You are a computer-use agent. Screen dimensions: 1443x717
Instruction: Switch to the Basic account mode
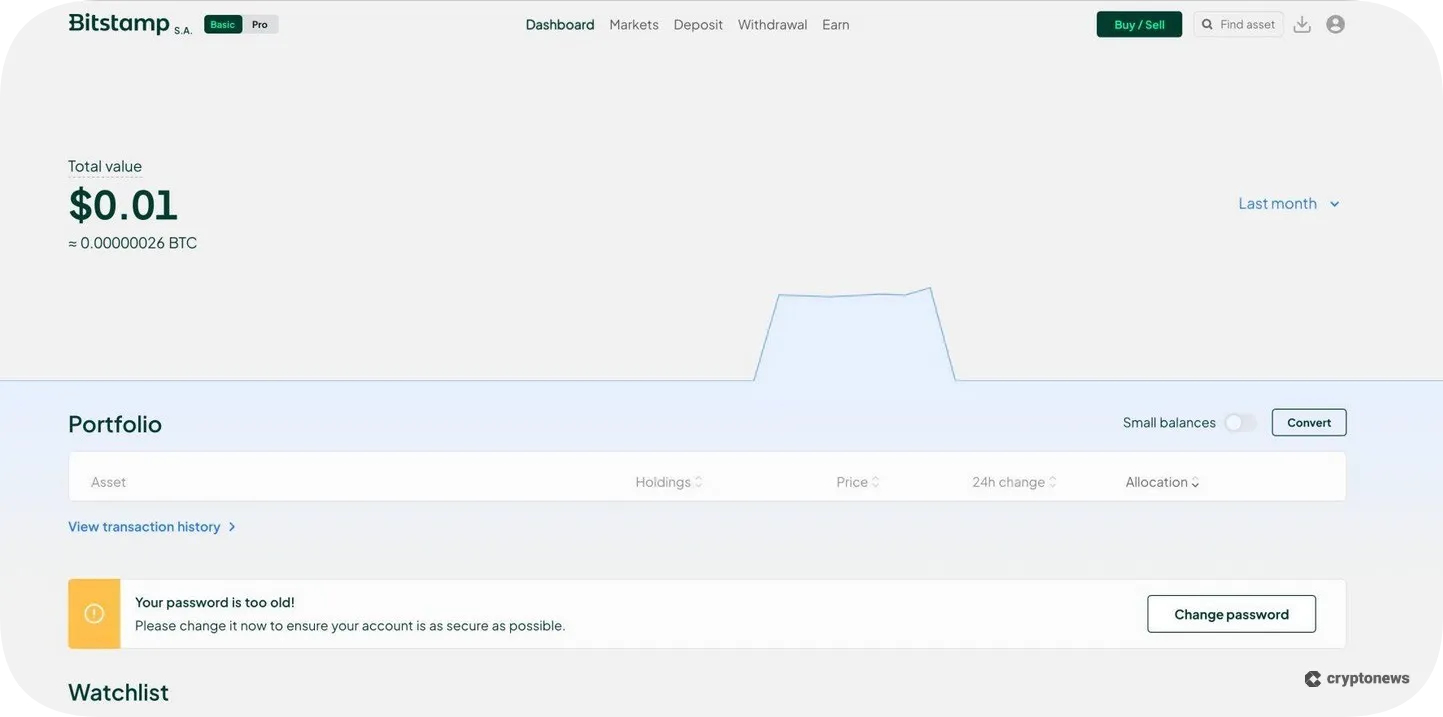(x=222, y=22)
